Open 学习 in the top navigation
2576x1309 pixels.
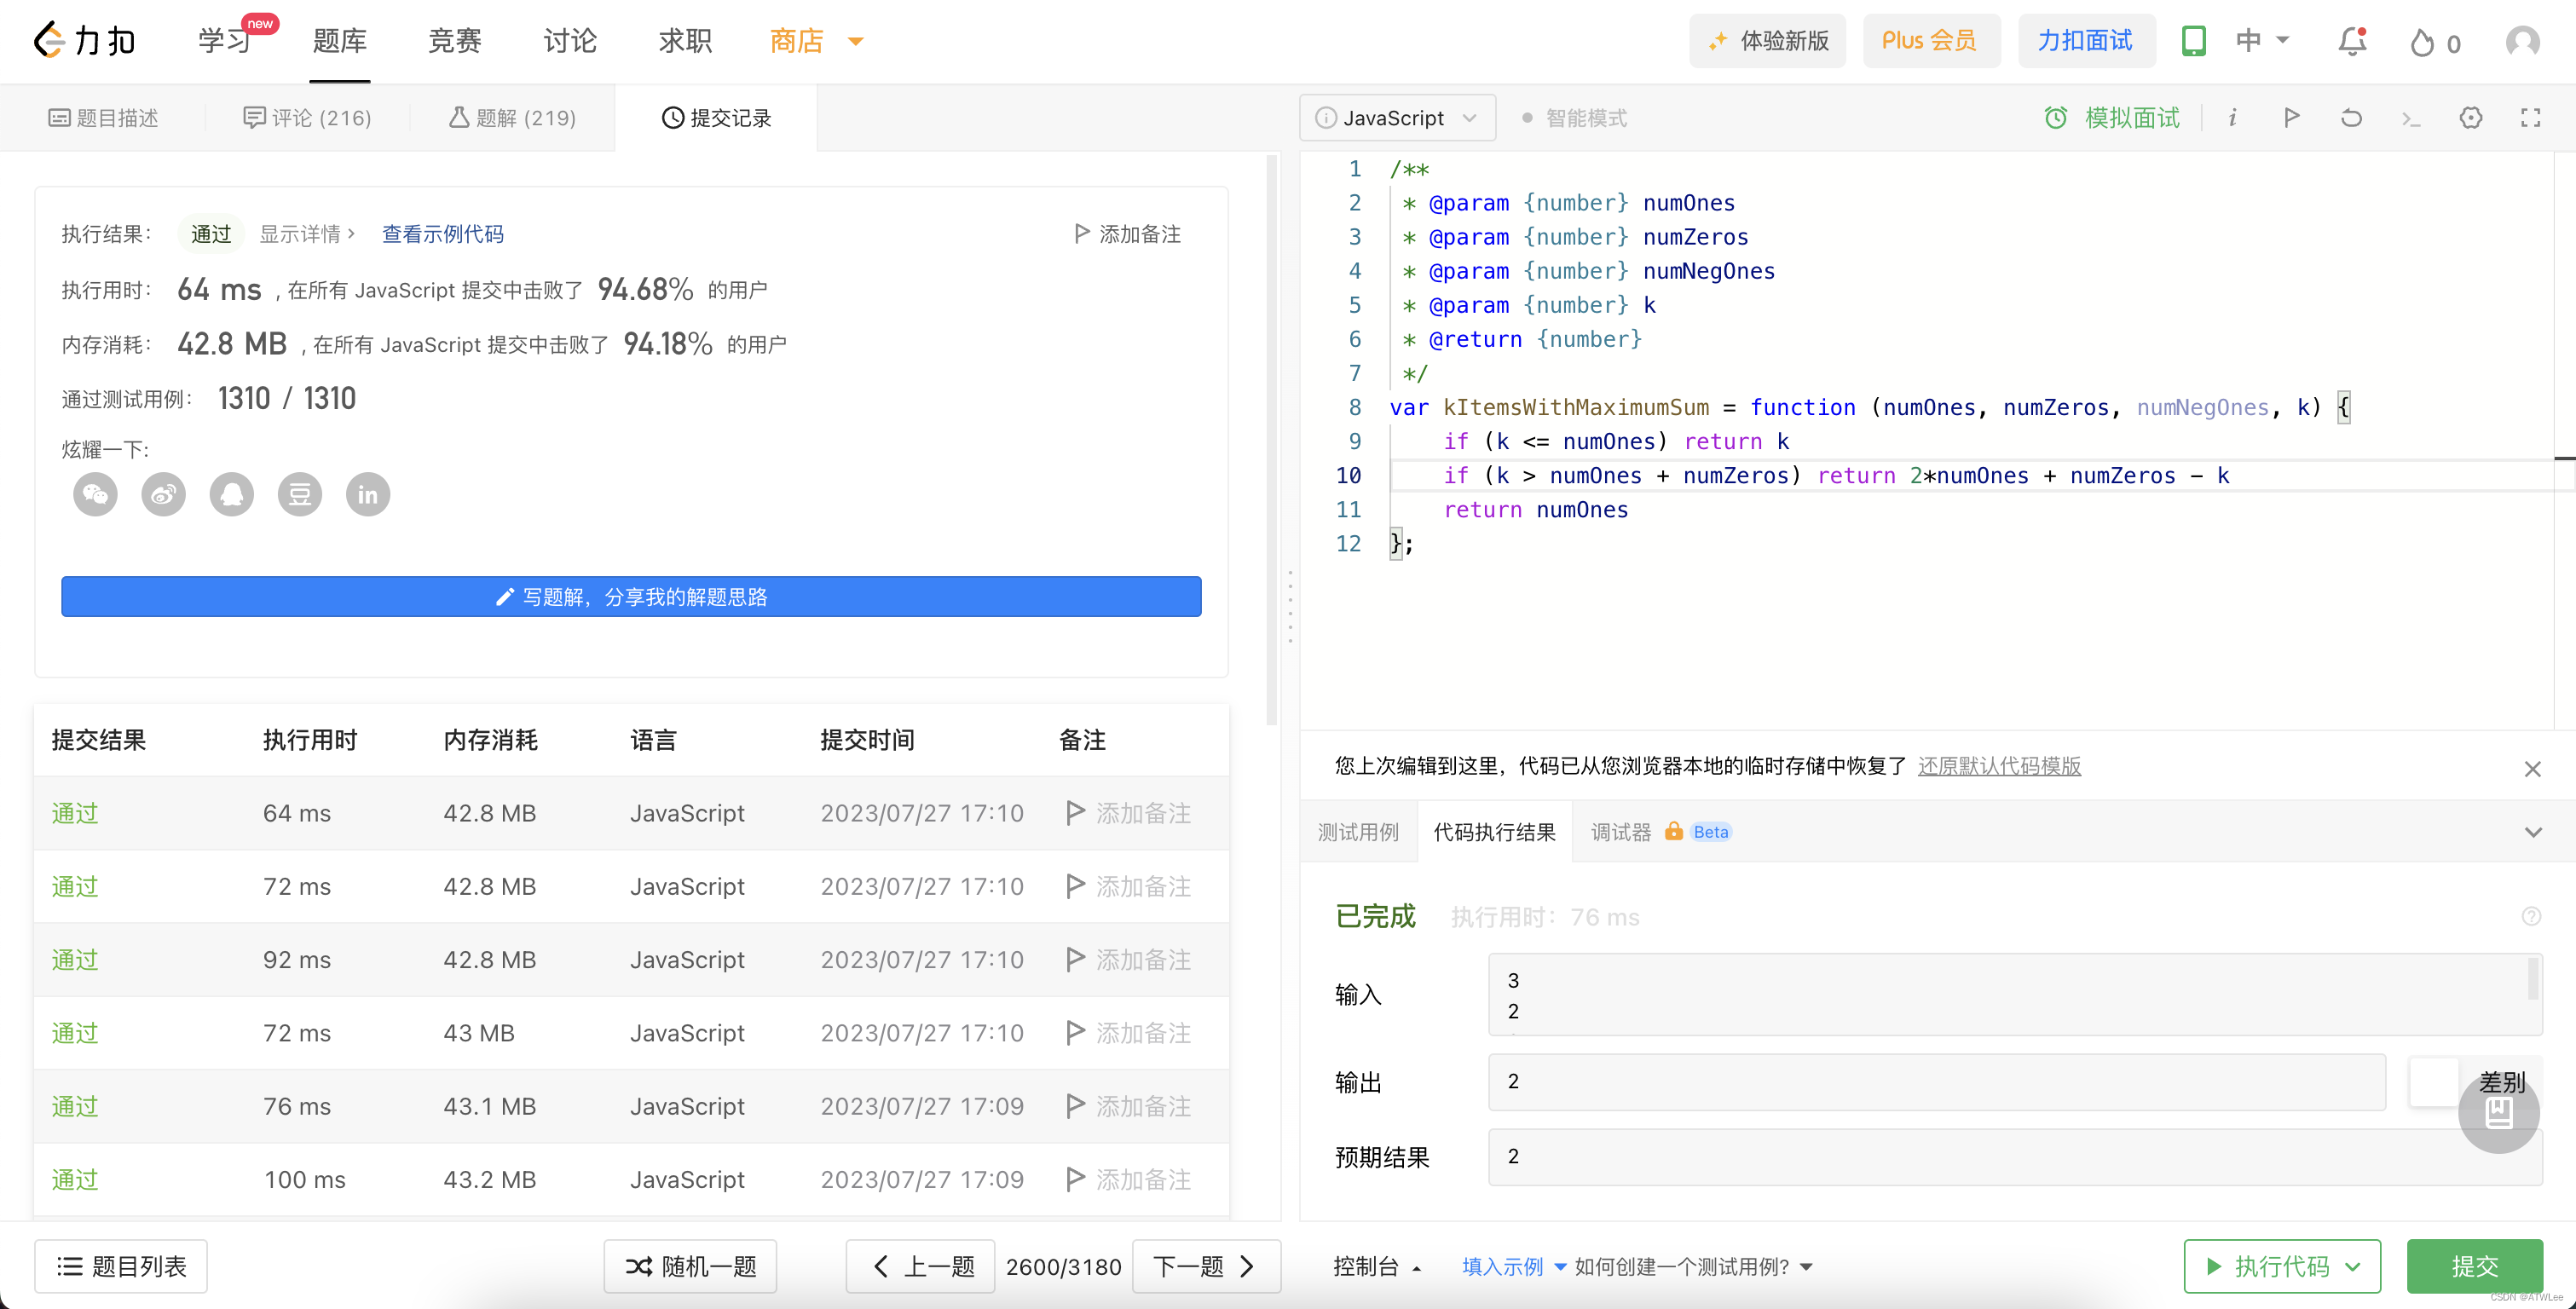click(224, 41)
